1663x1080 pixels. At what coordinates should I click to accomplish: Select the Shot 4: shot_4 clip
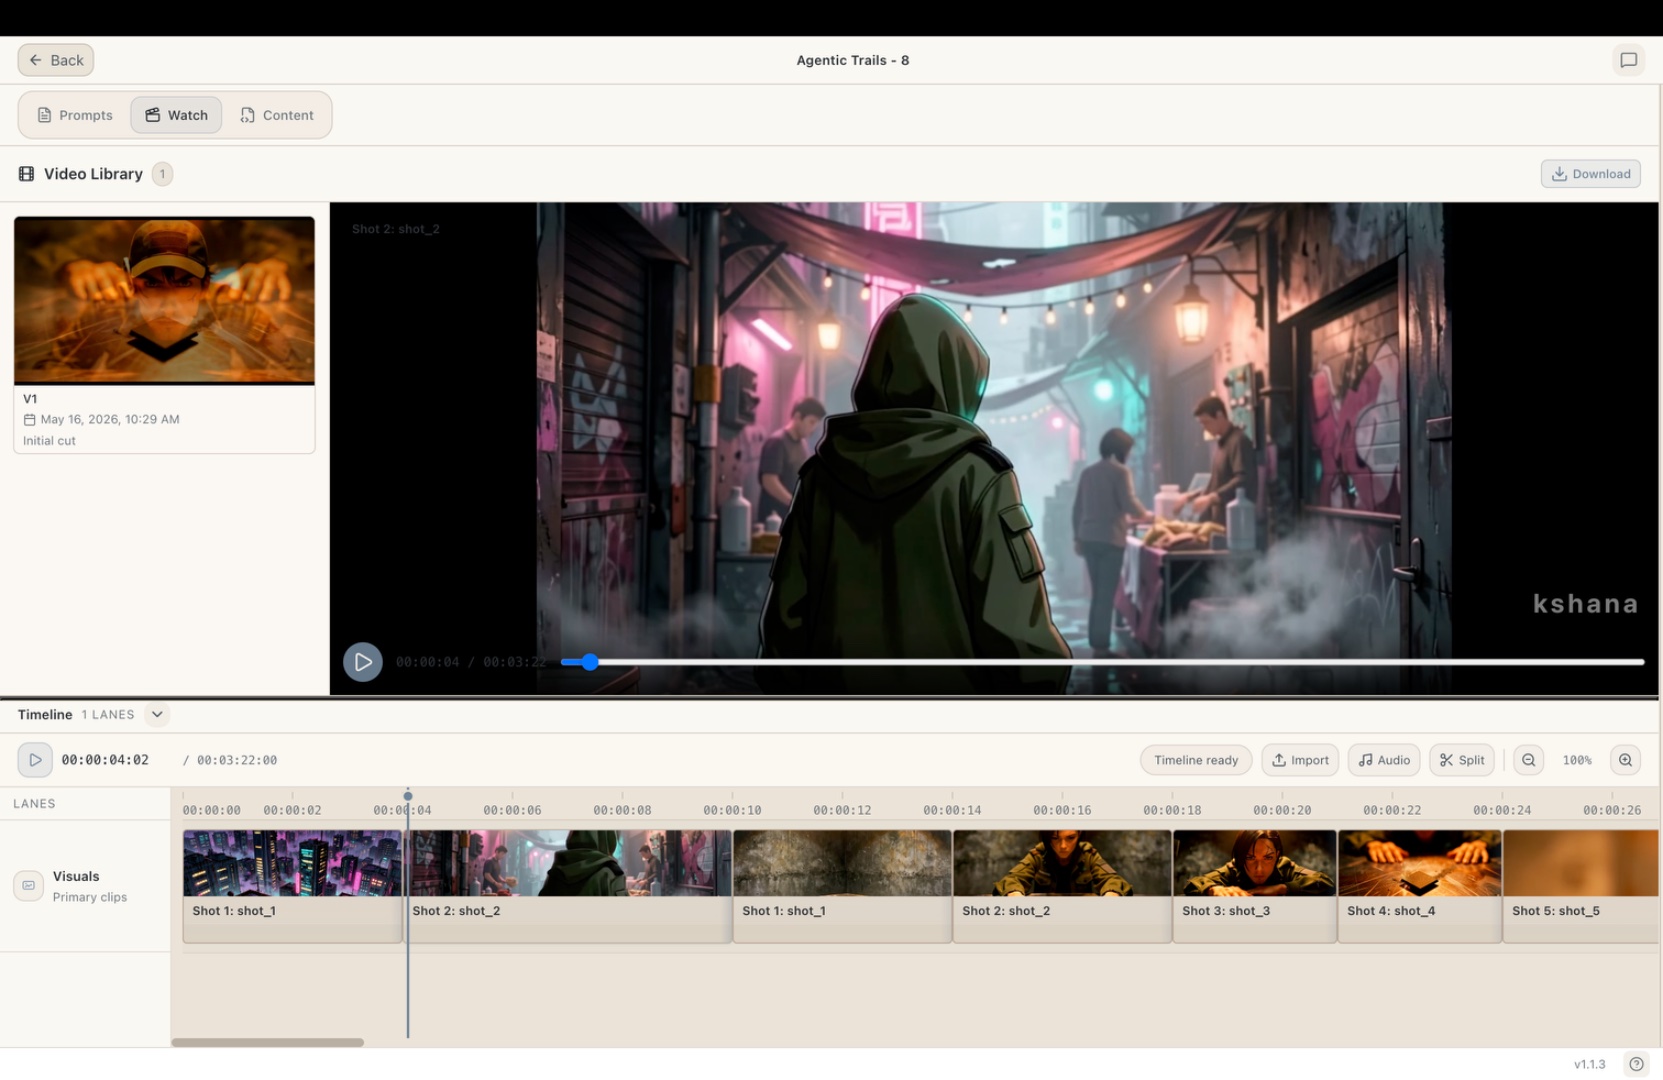tap(1419, 886)
